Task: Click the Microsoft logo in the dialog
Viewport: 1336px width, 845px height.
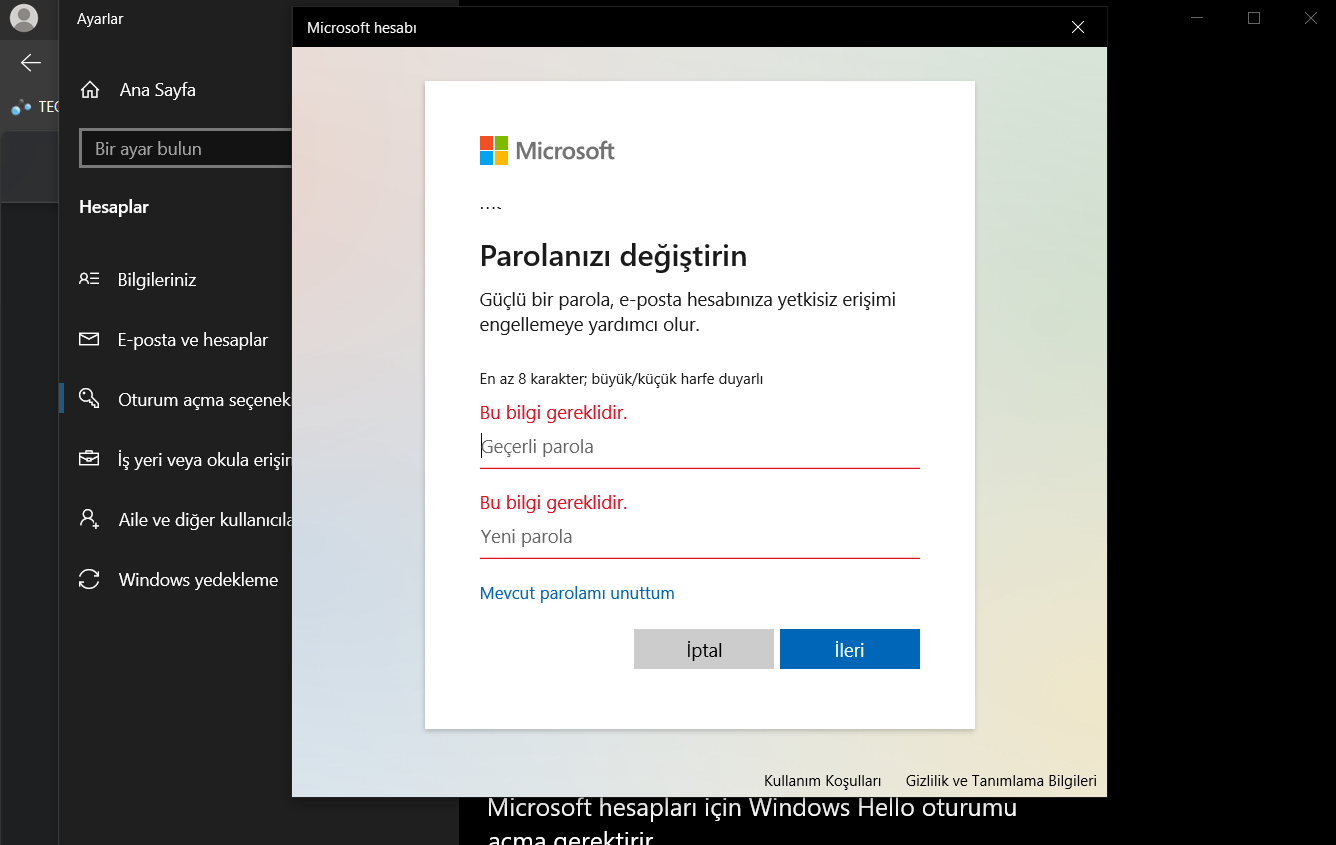Action: point(547,151)
